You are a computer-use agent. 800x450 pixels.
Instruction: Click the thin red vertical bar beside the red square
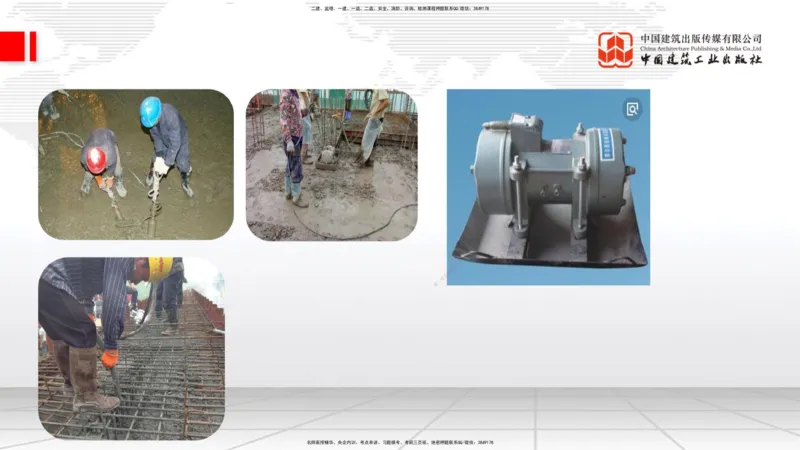[33, 46]
